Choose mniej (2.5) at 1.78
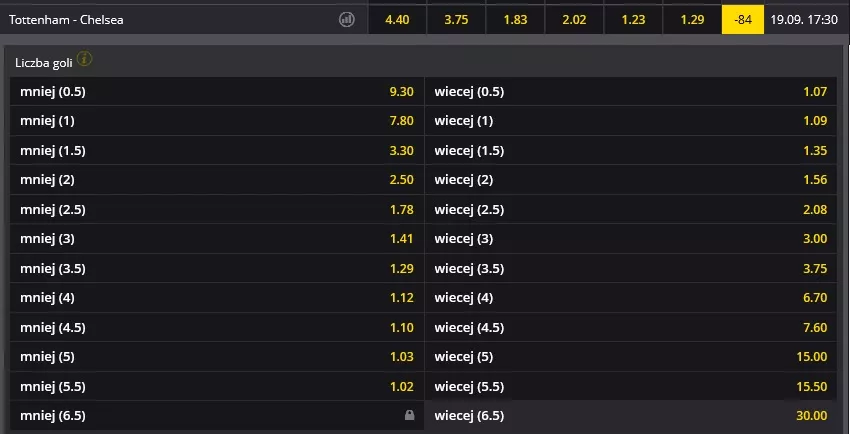Screen dimensions: 850x434 [x=217, y=210]
